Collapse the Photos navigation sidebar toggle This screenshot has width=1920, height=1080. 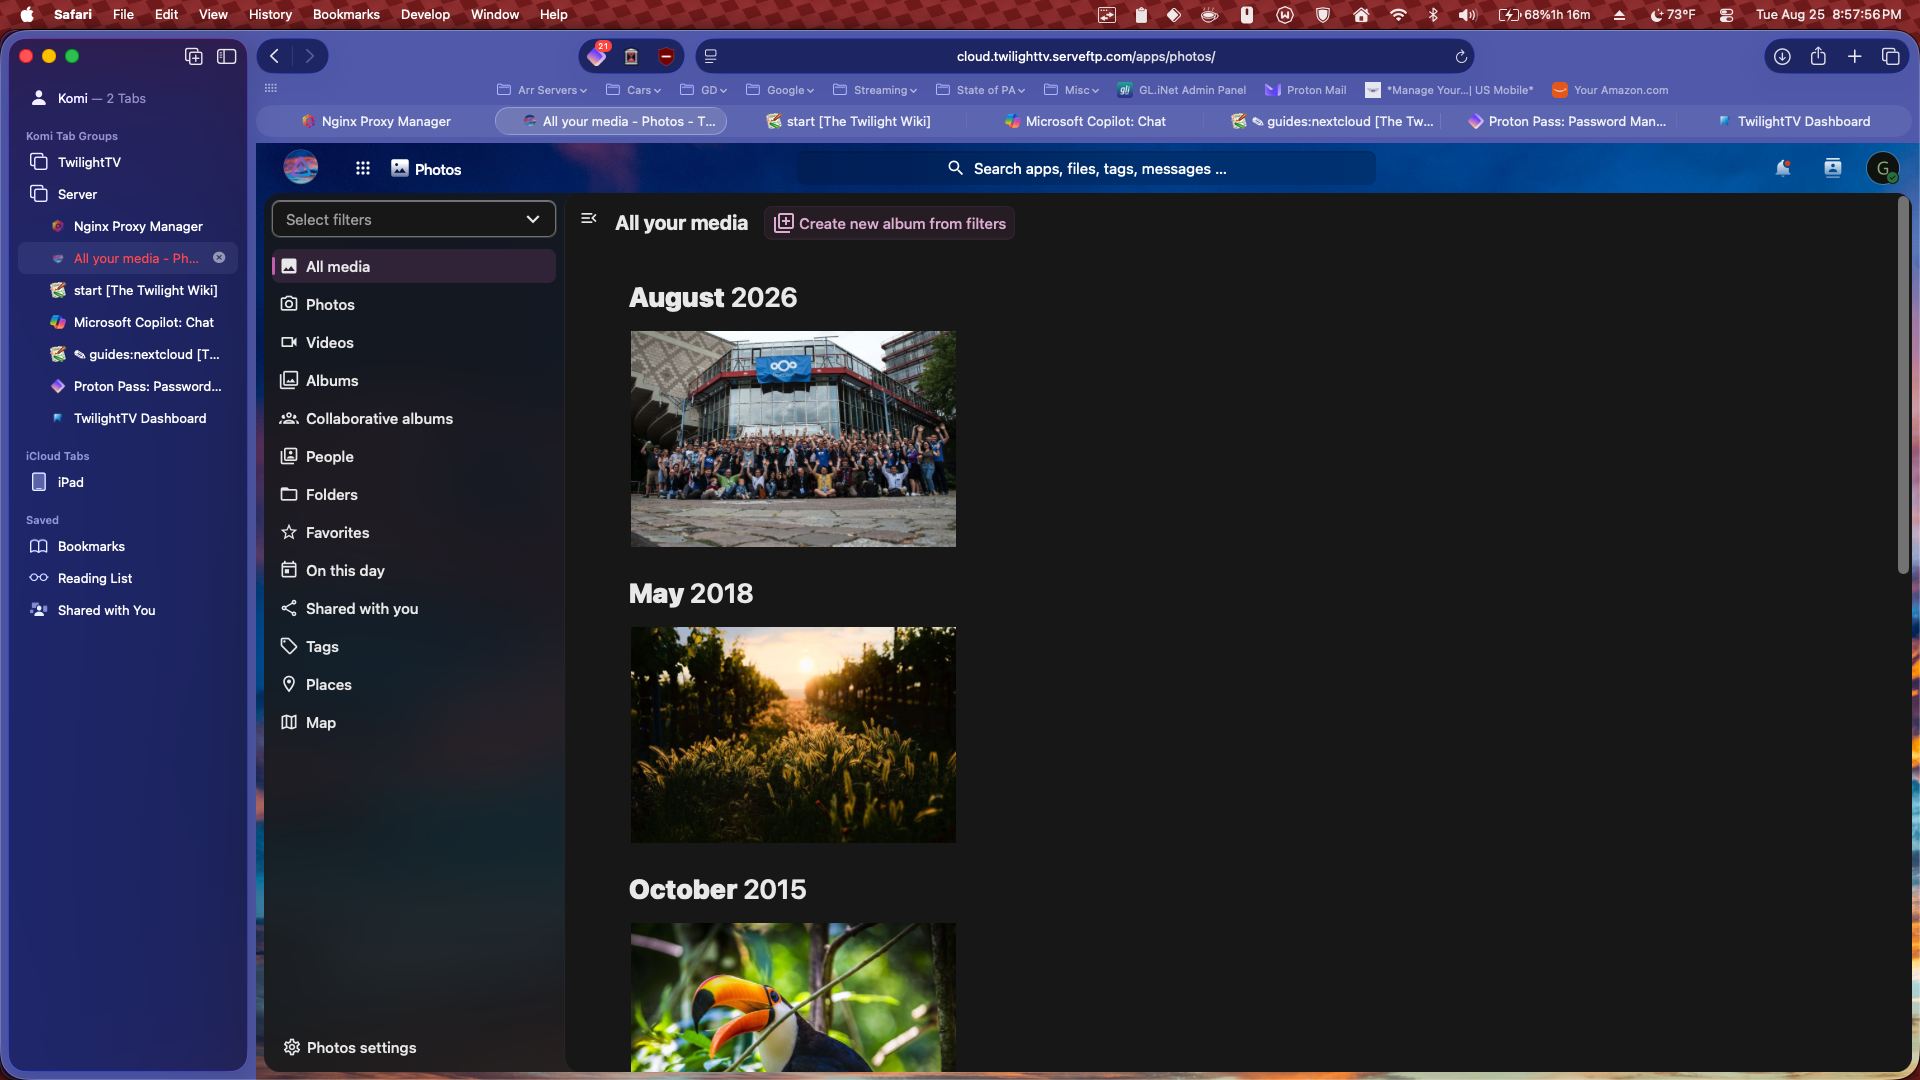coord(589,219)
